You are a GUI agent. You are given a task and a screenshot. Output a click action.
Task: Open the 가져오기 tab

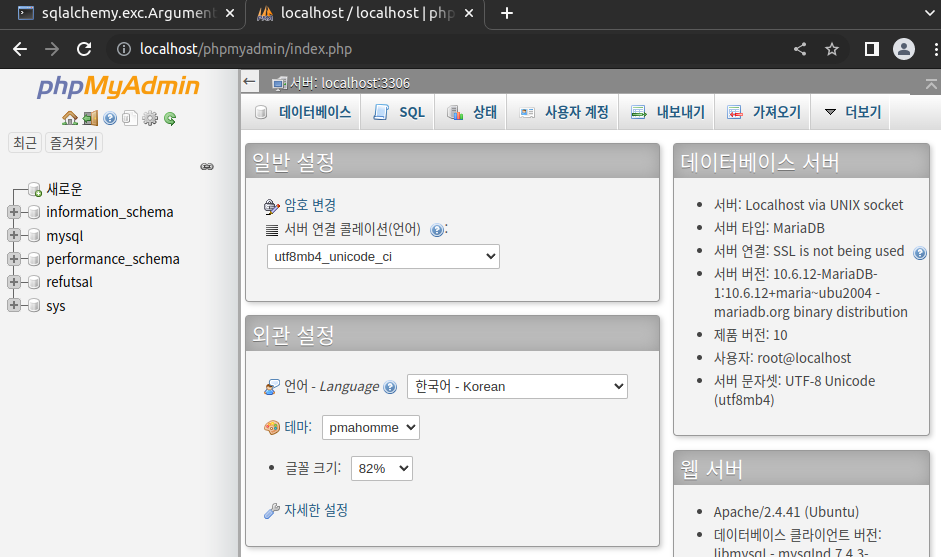tap(763, 112)
